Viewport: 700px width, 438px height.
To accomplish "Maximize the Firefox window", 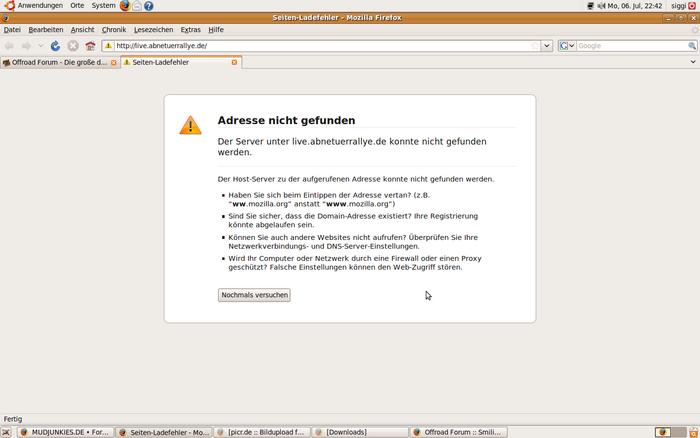I will click(681, 18).
